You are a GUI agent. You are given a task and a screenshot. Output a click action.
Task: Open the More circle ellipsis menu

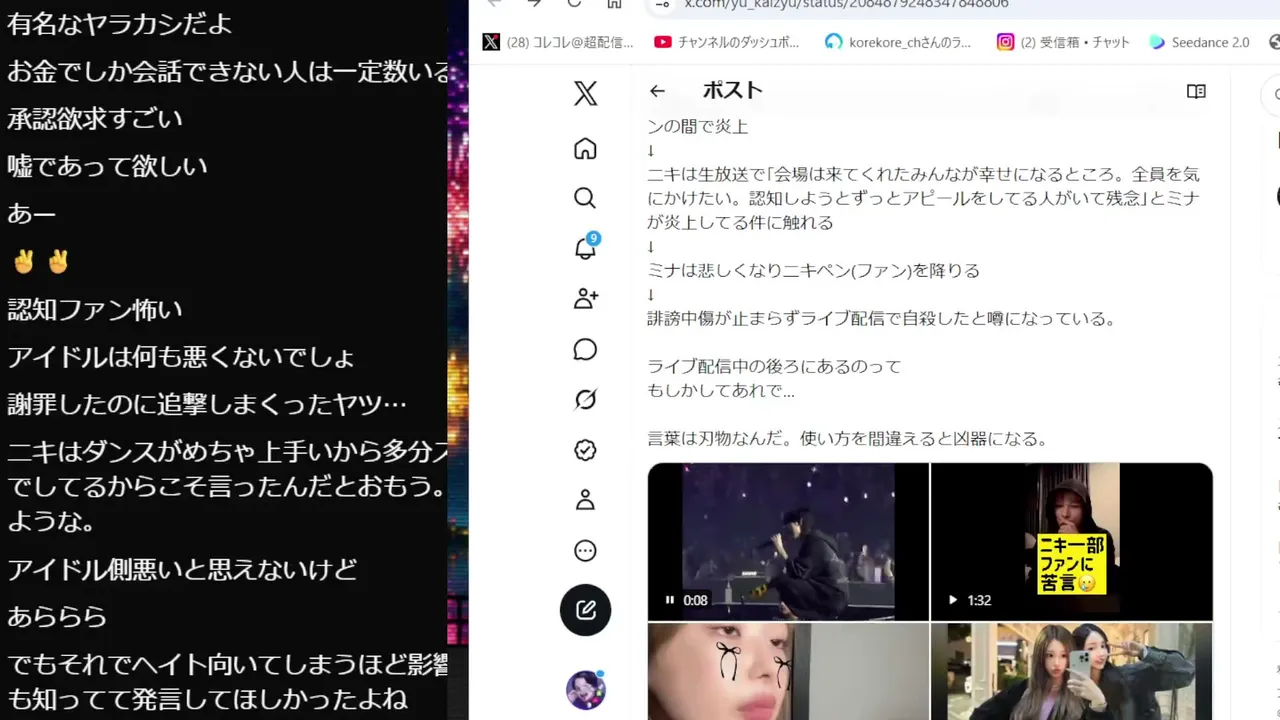coord(586,551)
